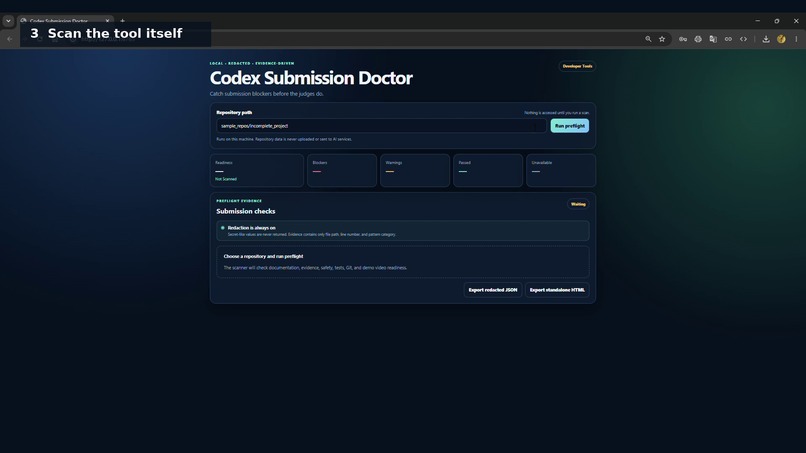Focus the Repository path input field

click(x=381, y=126)
